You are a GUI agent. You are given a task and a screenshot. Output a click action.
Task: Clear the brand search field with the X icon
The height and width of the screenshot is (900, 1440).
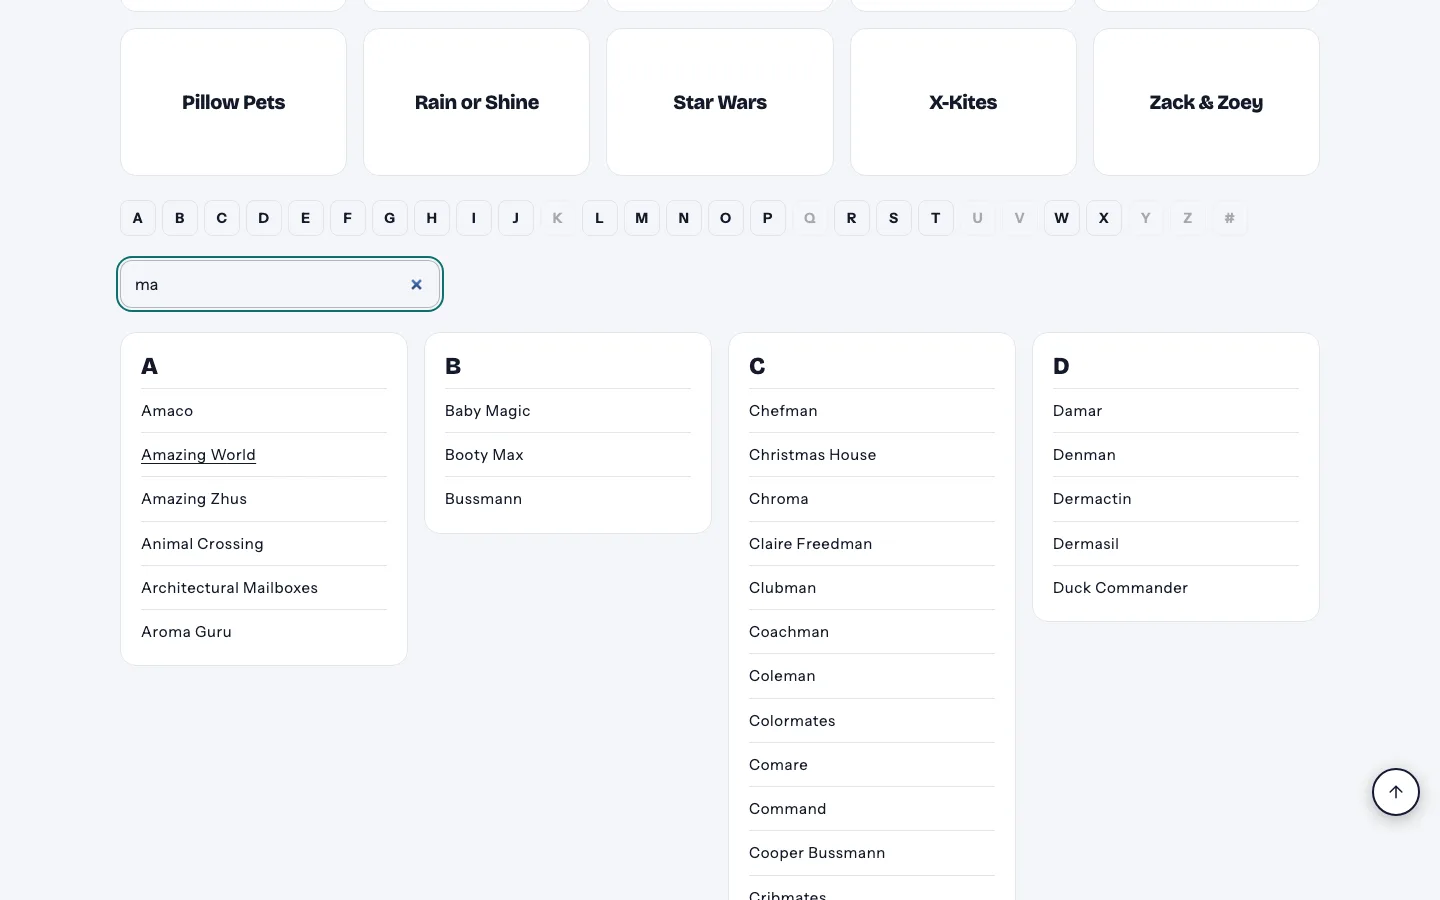click(417, 285)
